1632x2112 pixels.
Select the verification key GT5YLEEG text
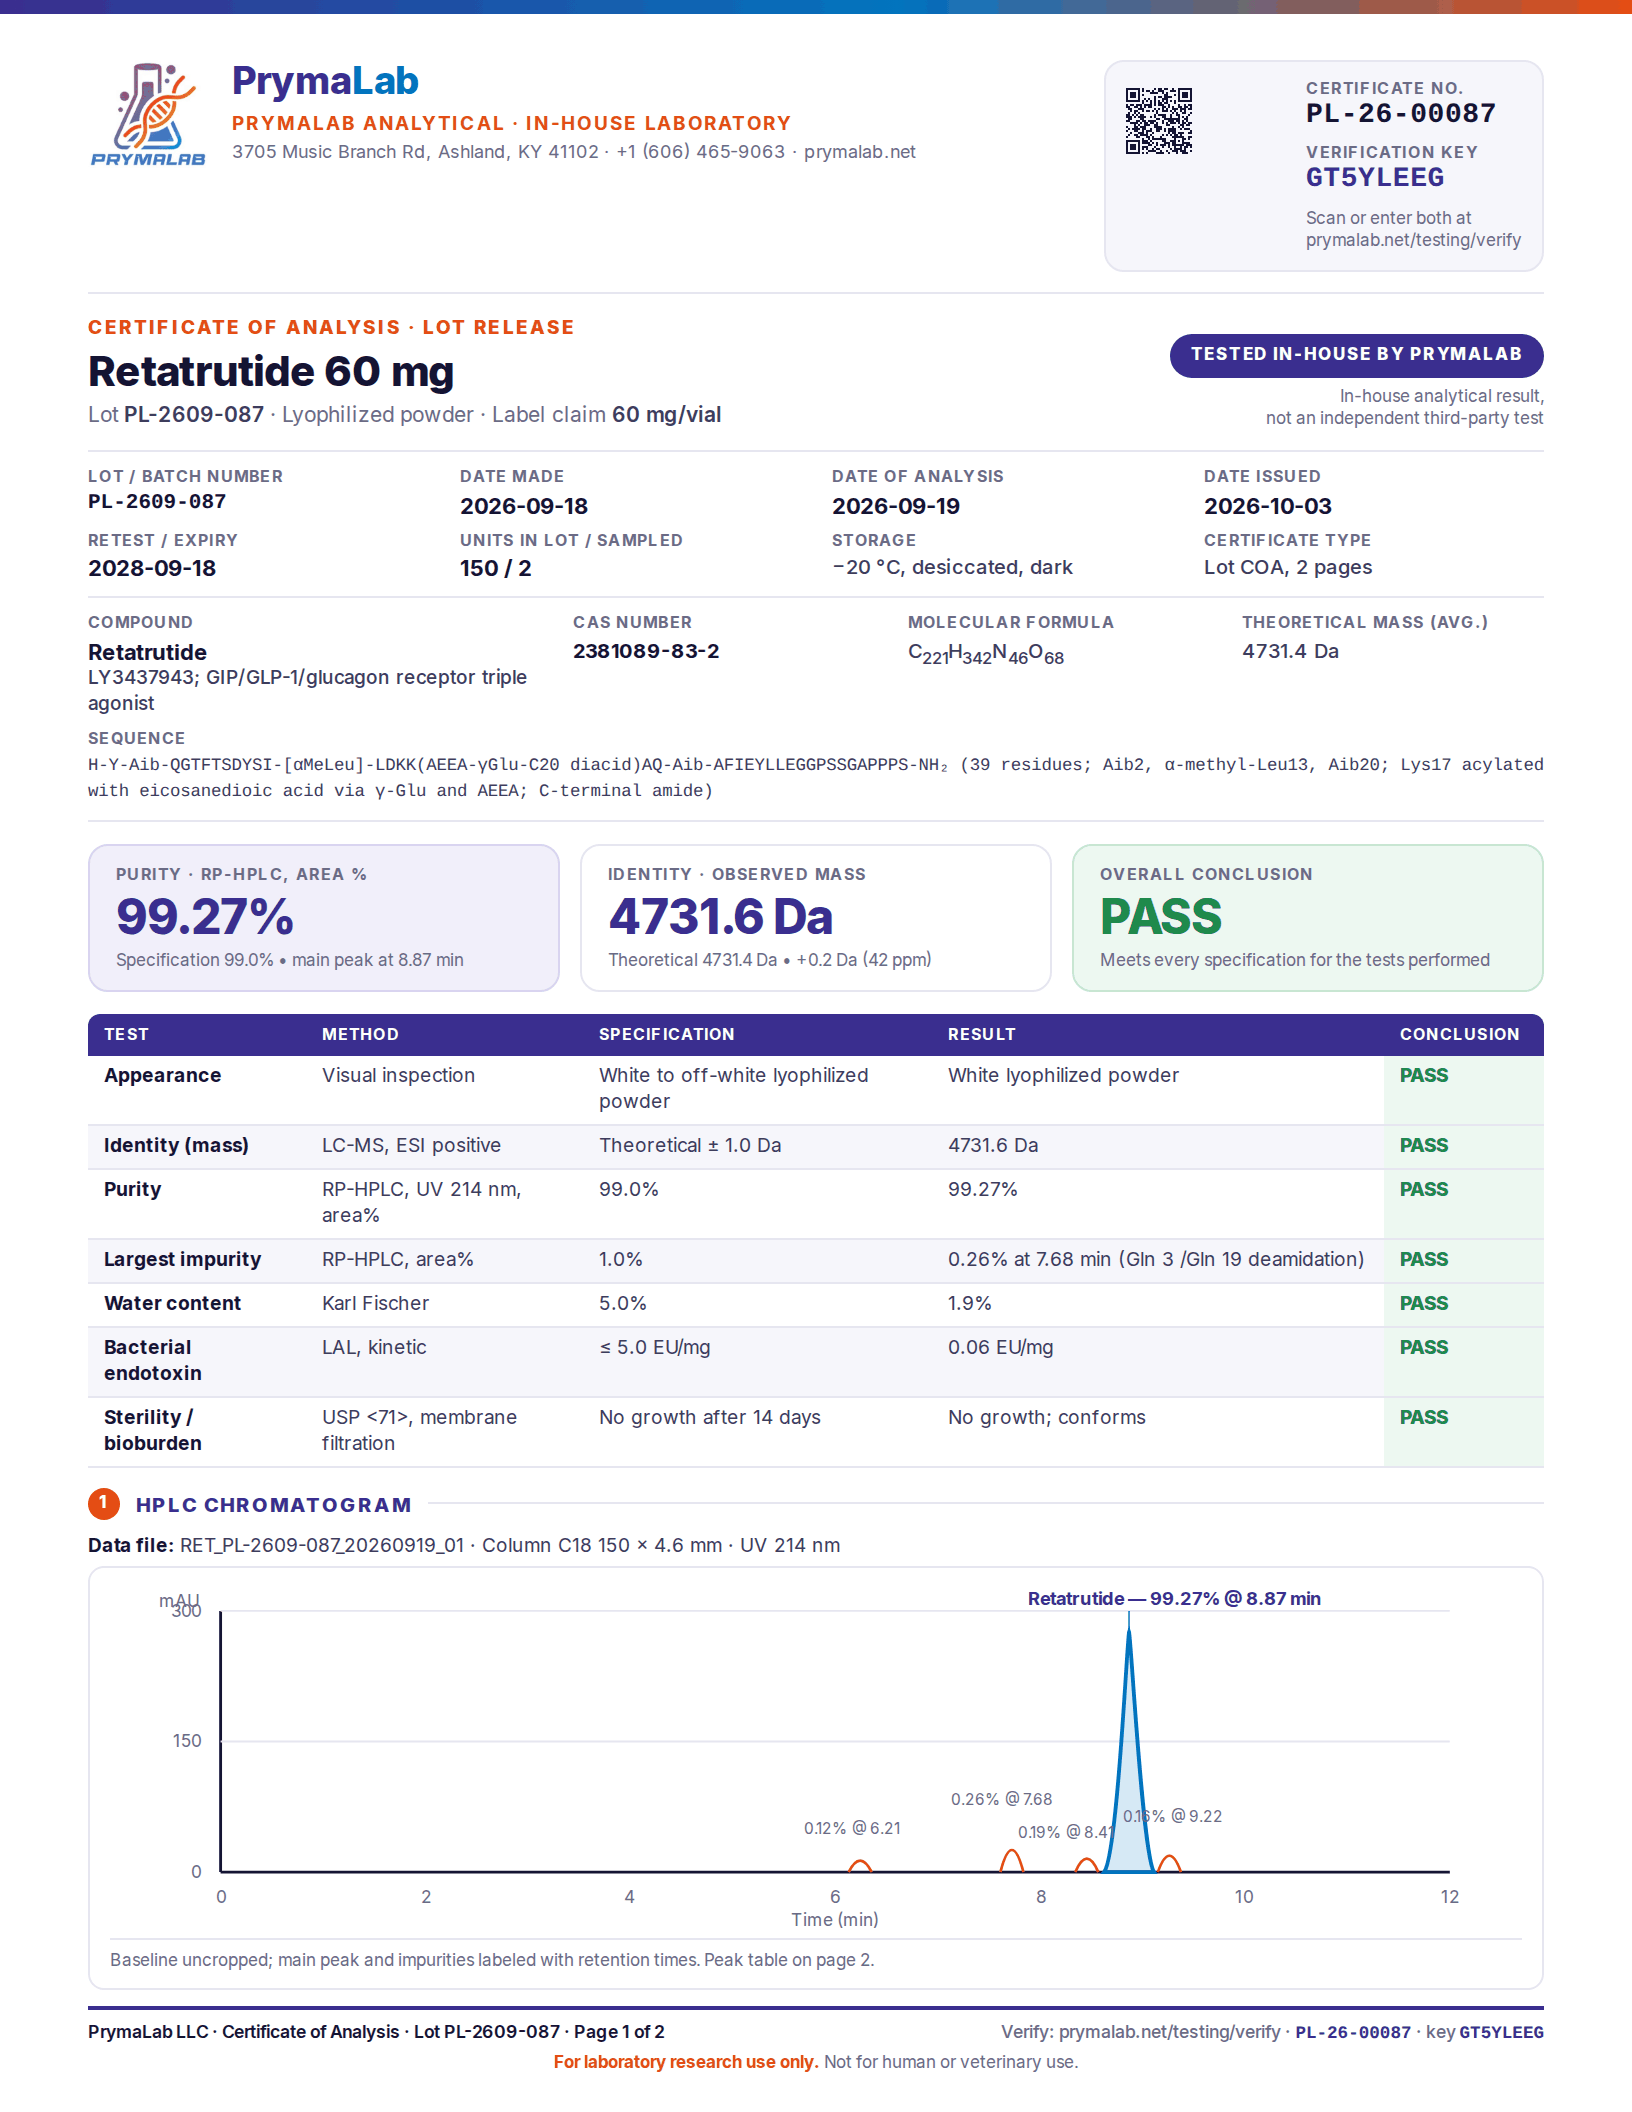pos(1375,178)
